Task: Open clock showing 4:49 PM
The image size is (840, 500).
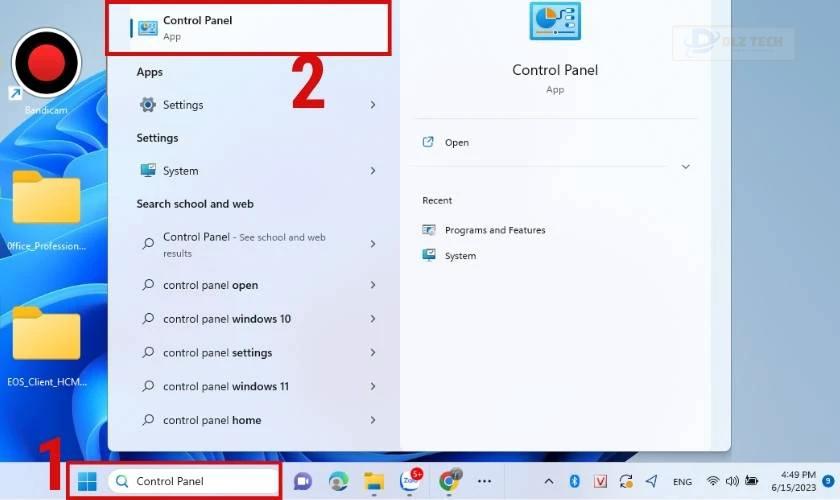Action: pyautogui.click(x=793, y=481)
